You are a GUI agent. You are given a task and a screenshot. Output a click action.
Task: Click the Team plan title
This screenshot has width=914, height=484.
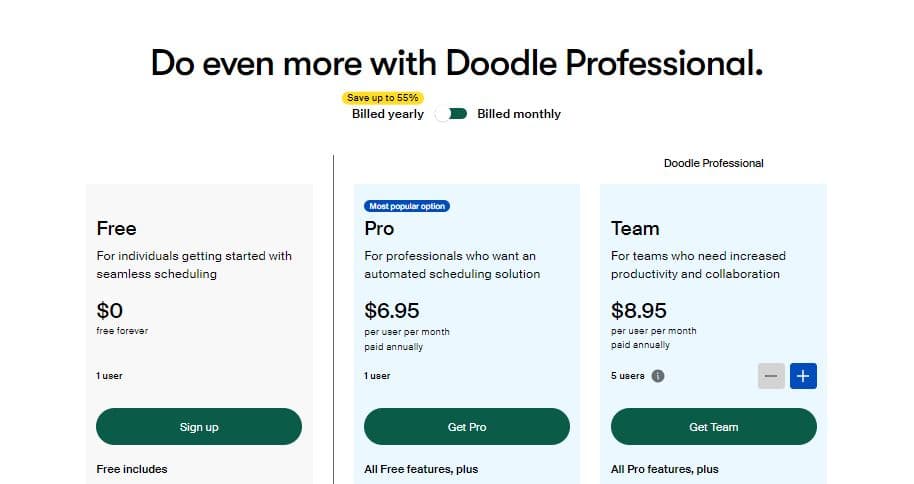coord(635,229)
